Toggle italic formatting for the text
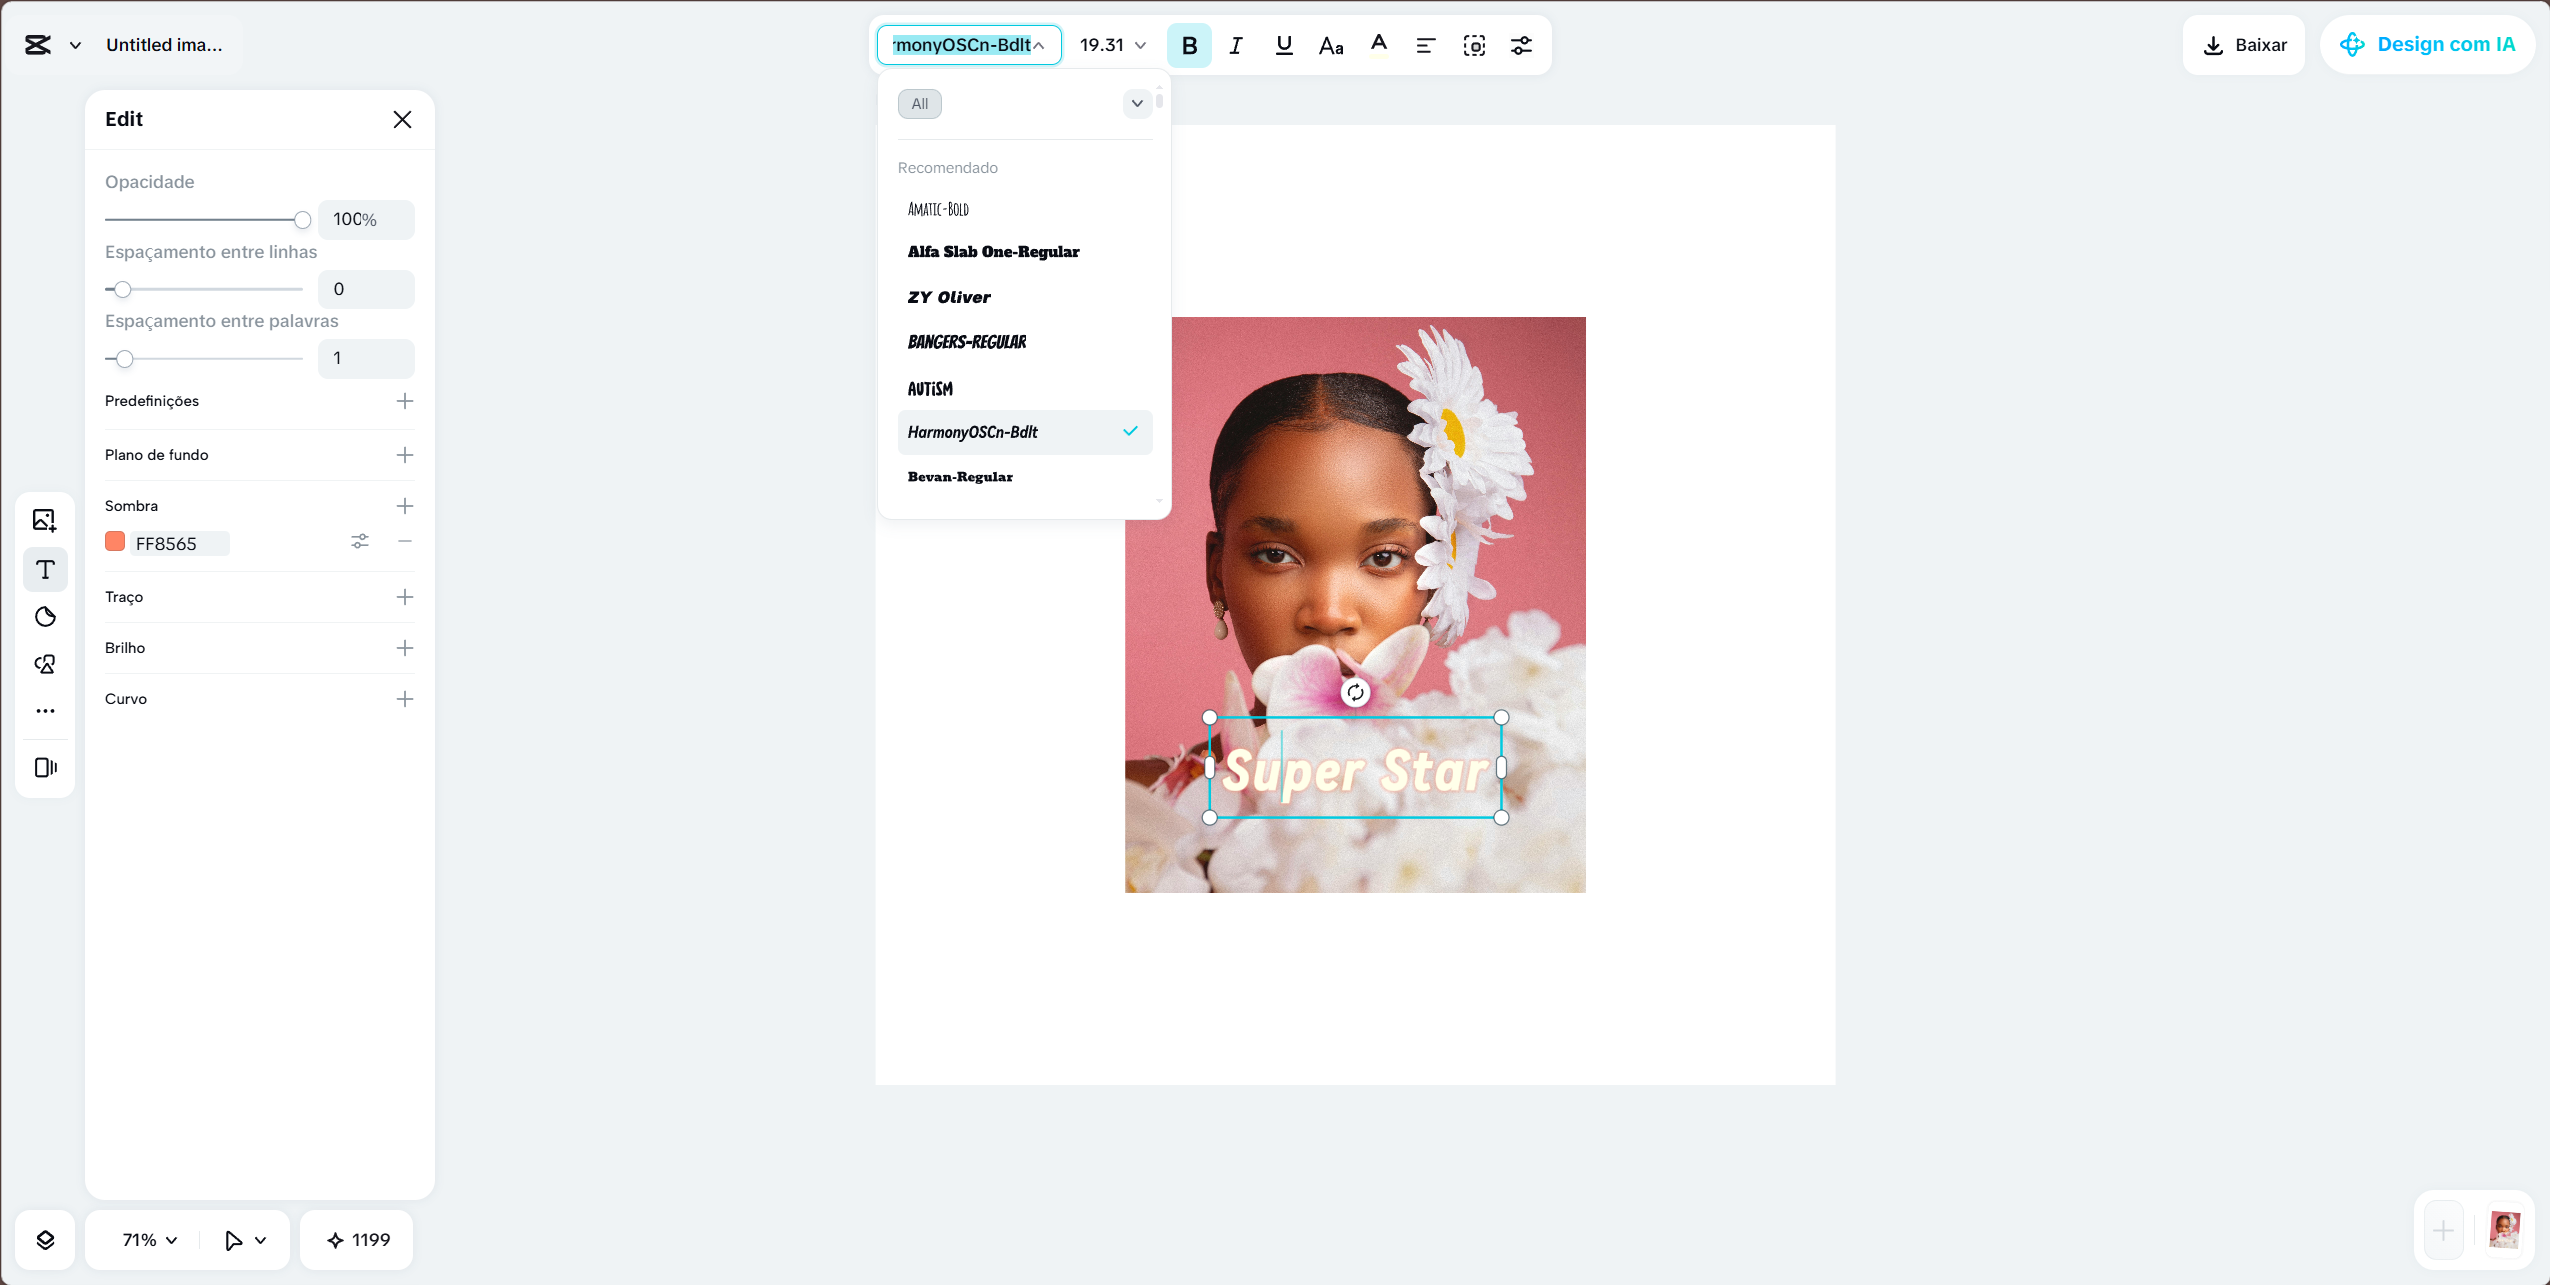 coord(1235,45)
